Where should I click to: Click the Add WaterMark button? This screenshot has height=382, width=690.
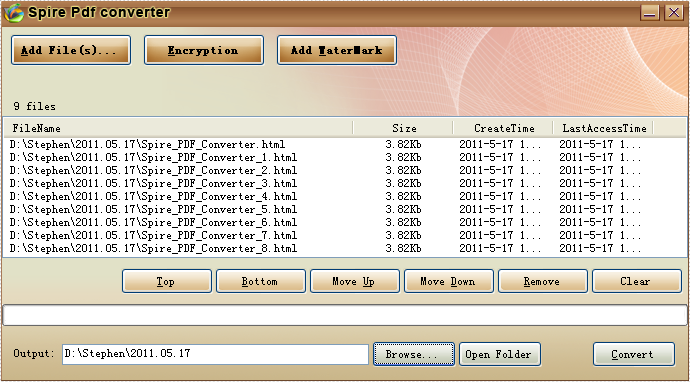[x=337, y=50]
